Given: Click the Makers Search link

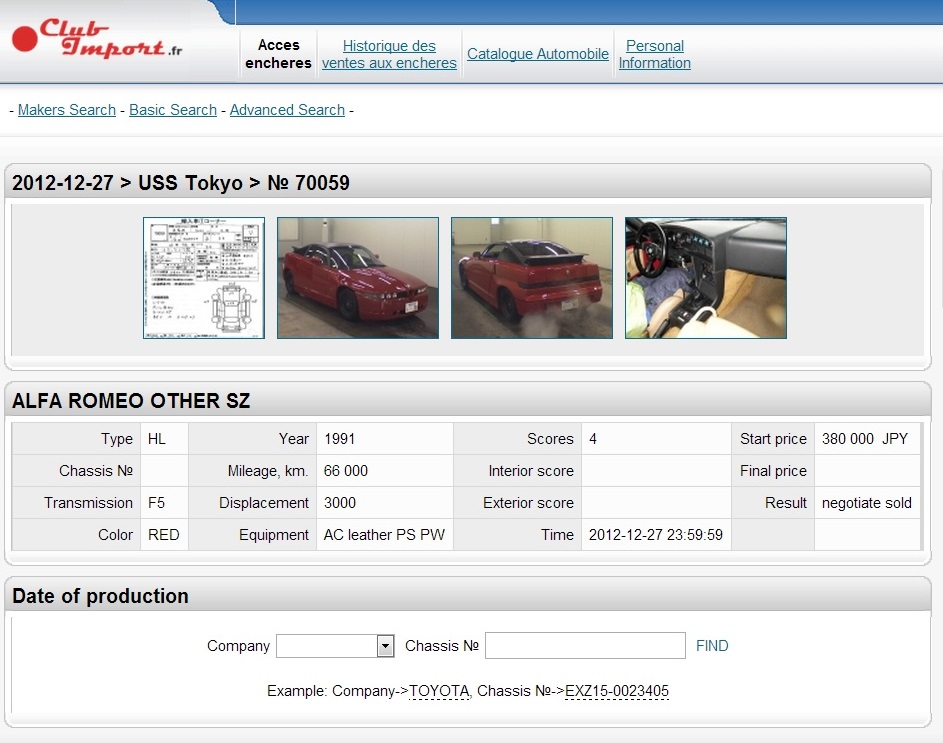Looking at the screenshot, I should pyautogui.click(x=67, y=110).
